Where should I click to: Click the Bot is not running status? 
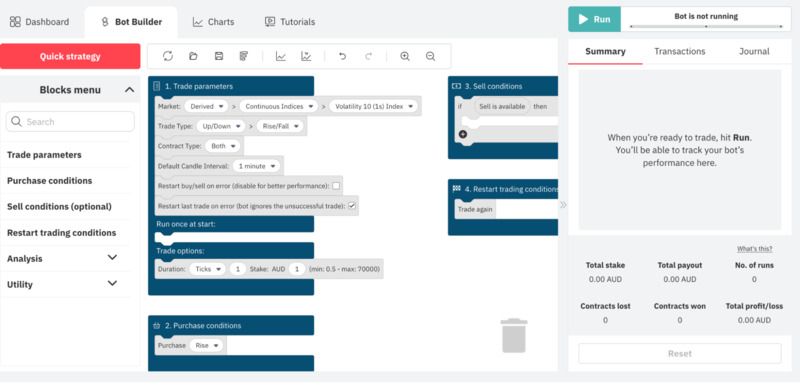tap(706, 16)
